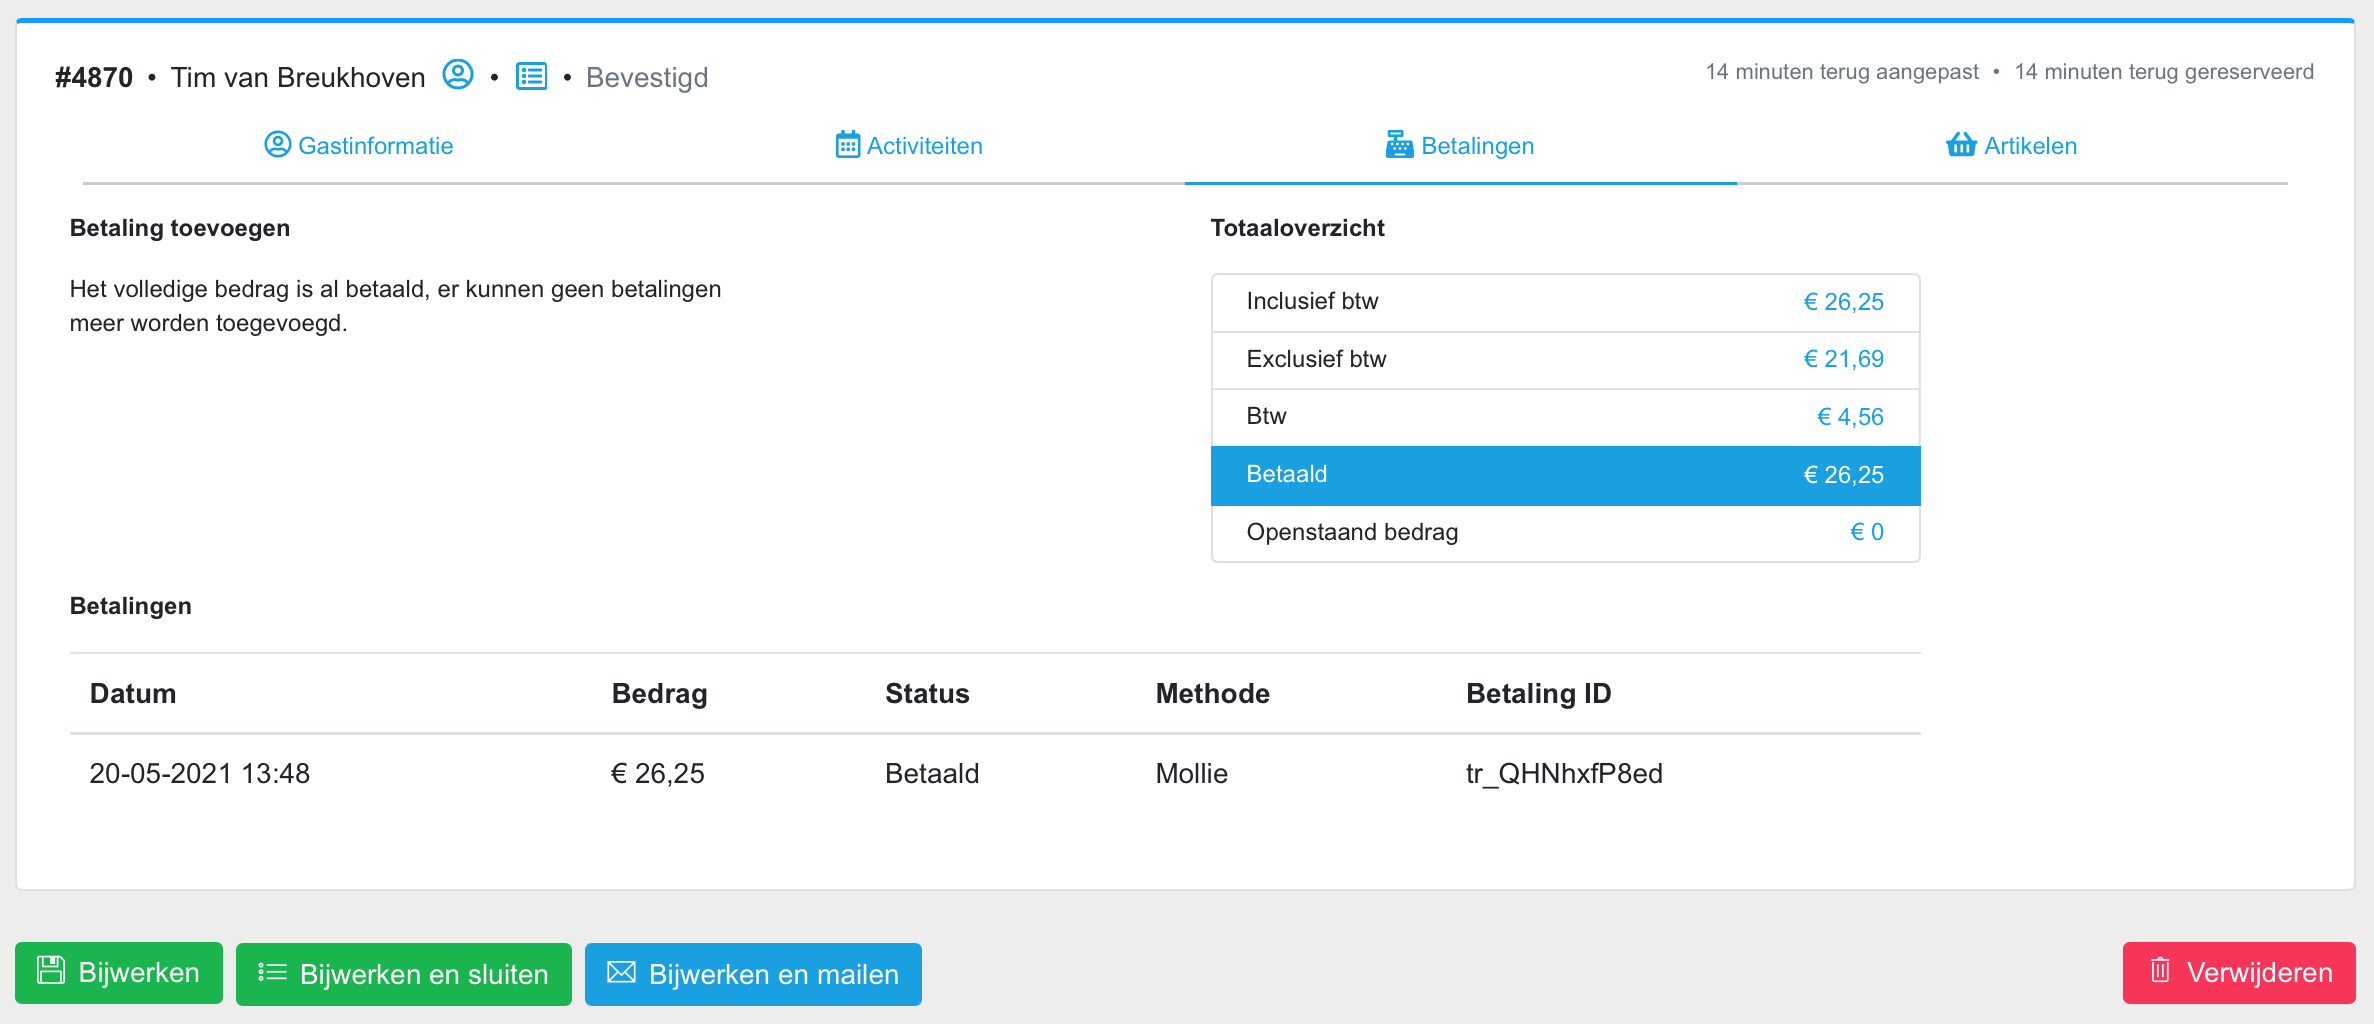Click the envelope icon in Bijwerken en mailen

pyautogui.click(x=621, y=973)
